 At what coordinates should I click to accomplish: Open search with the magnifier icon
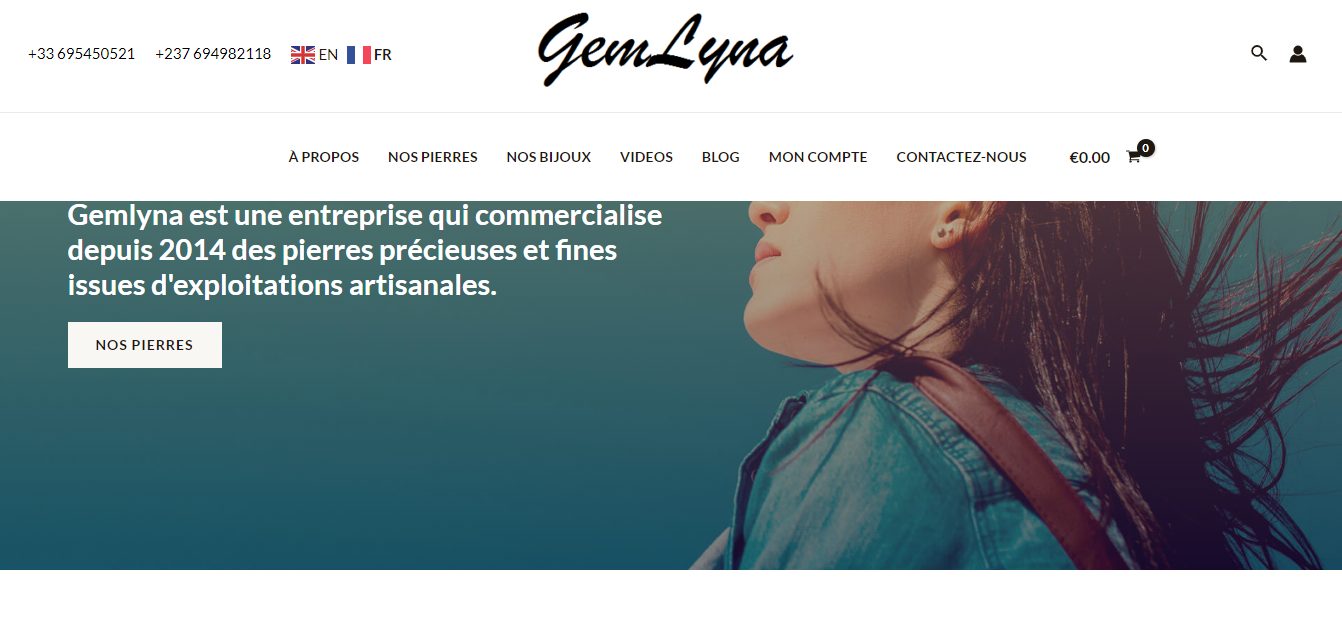[1259, 53]
